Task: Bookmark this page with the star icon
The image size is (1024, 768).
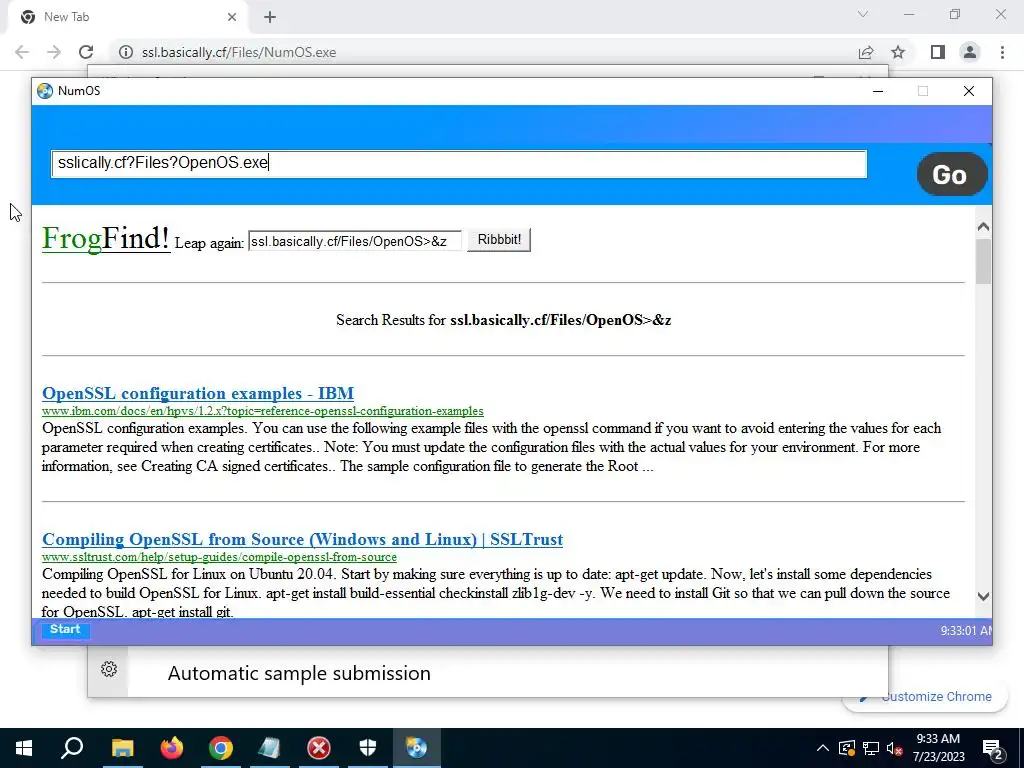Action: 898,52
